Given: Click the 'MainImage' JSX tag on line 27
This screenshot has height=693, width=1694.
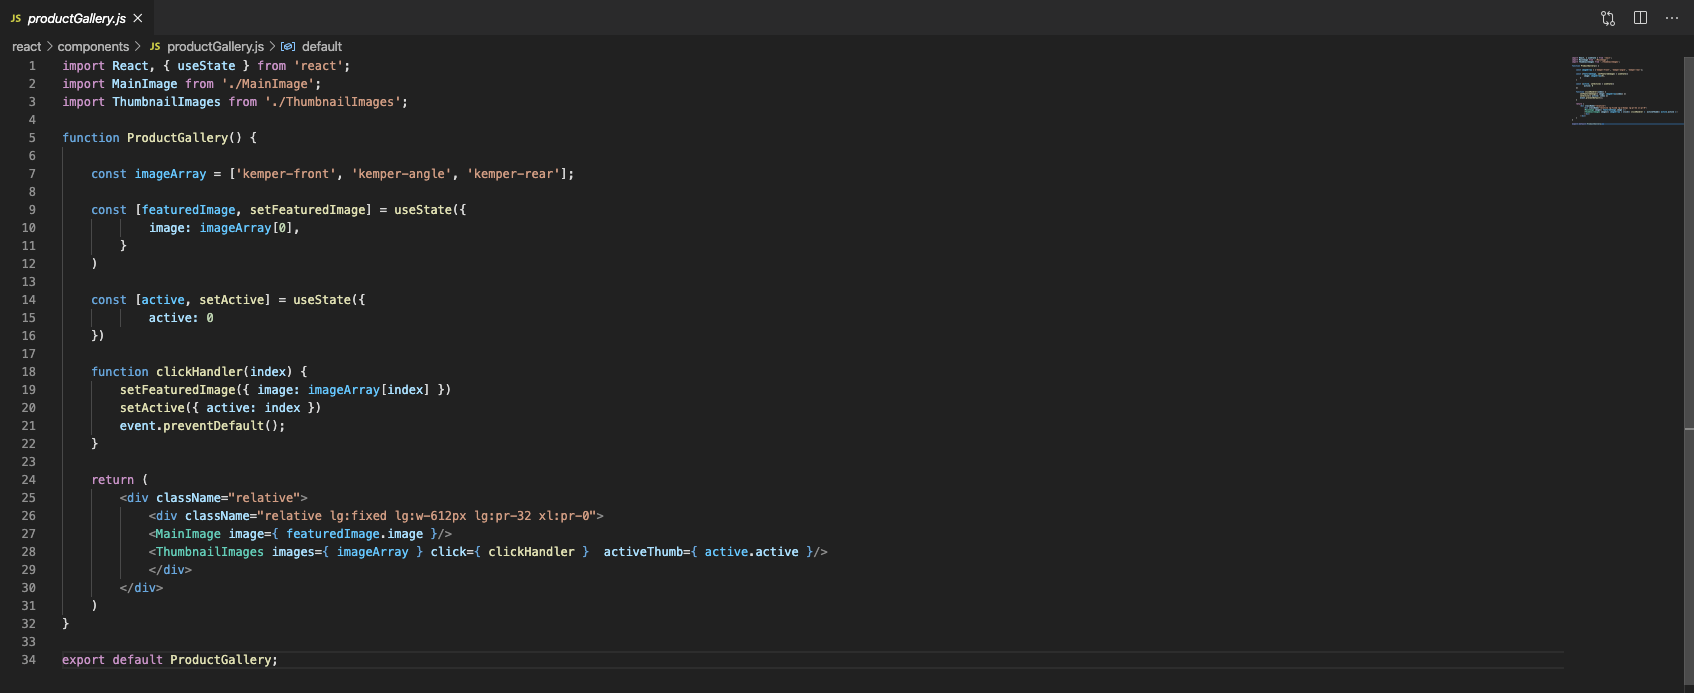Looking at the screenshot, I should point(188,534).
